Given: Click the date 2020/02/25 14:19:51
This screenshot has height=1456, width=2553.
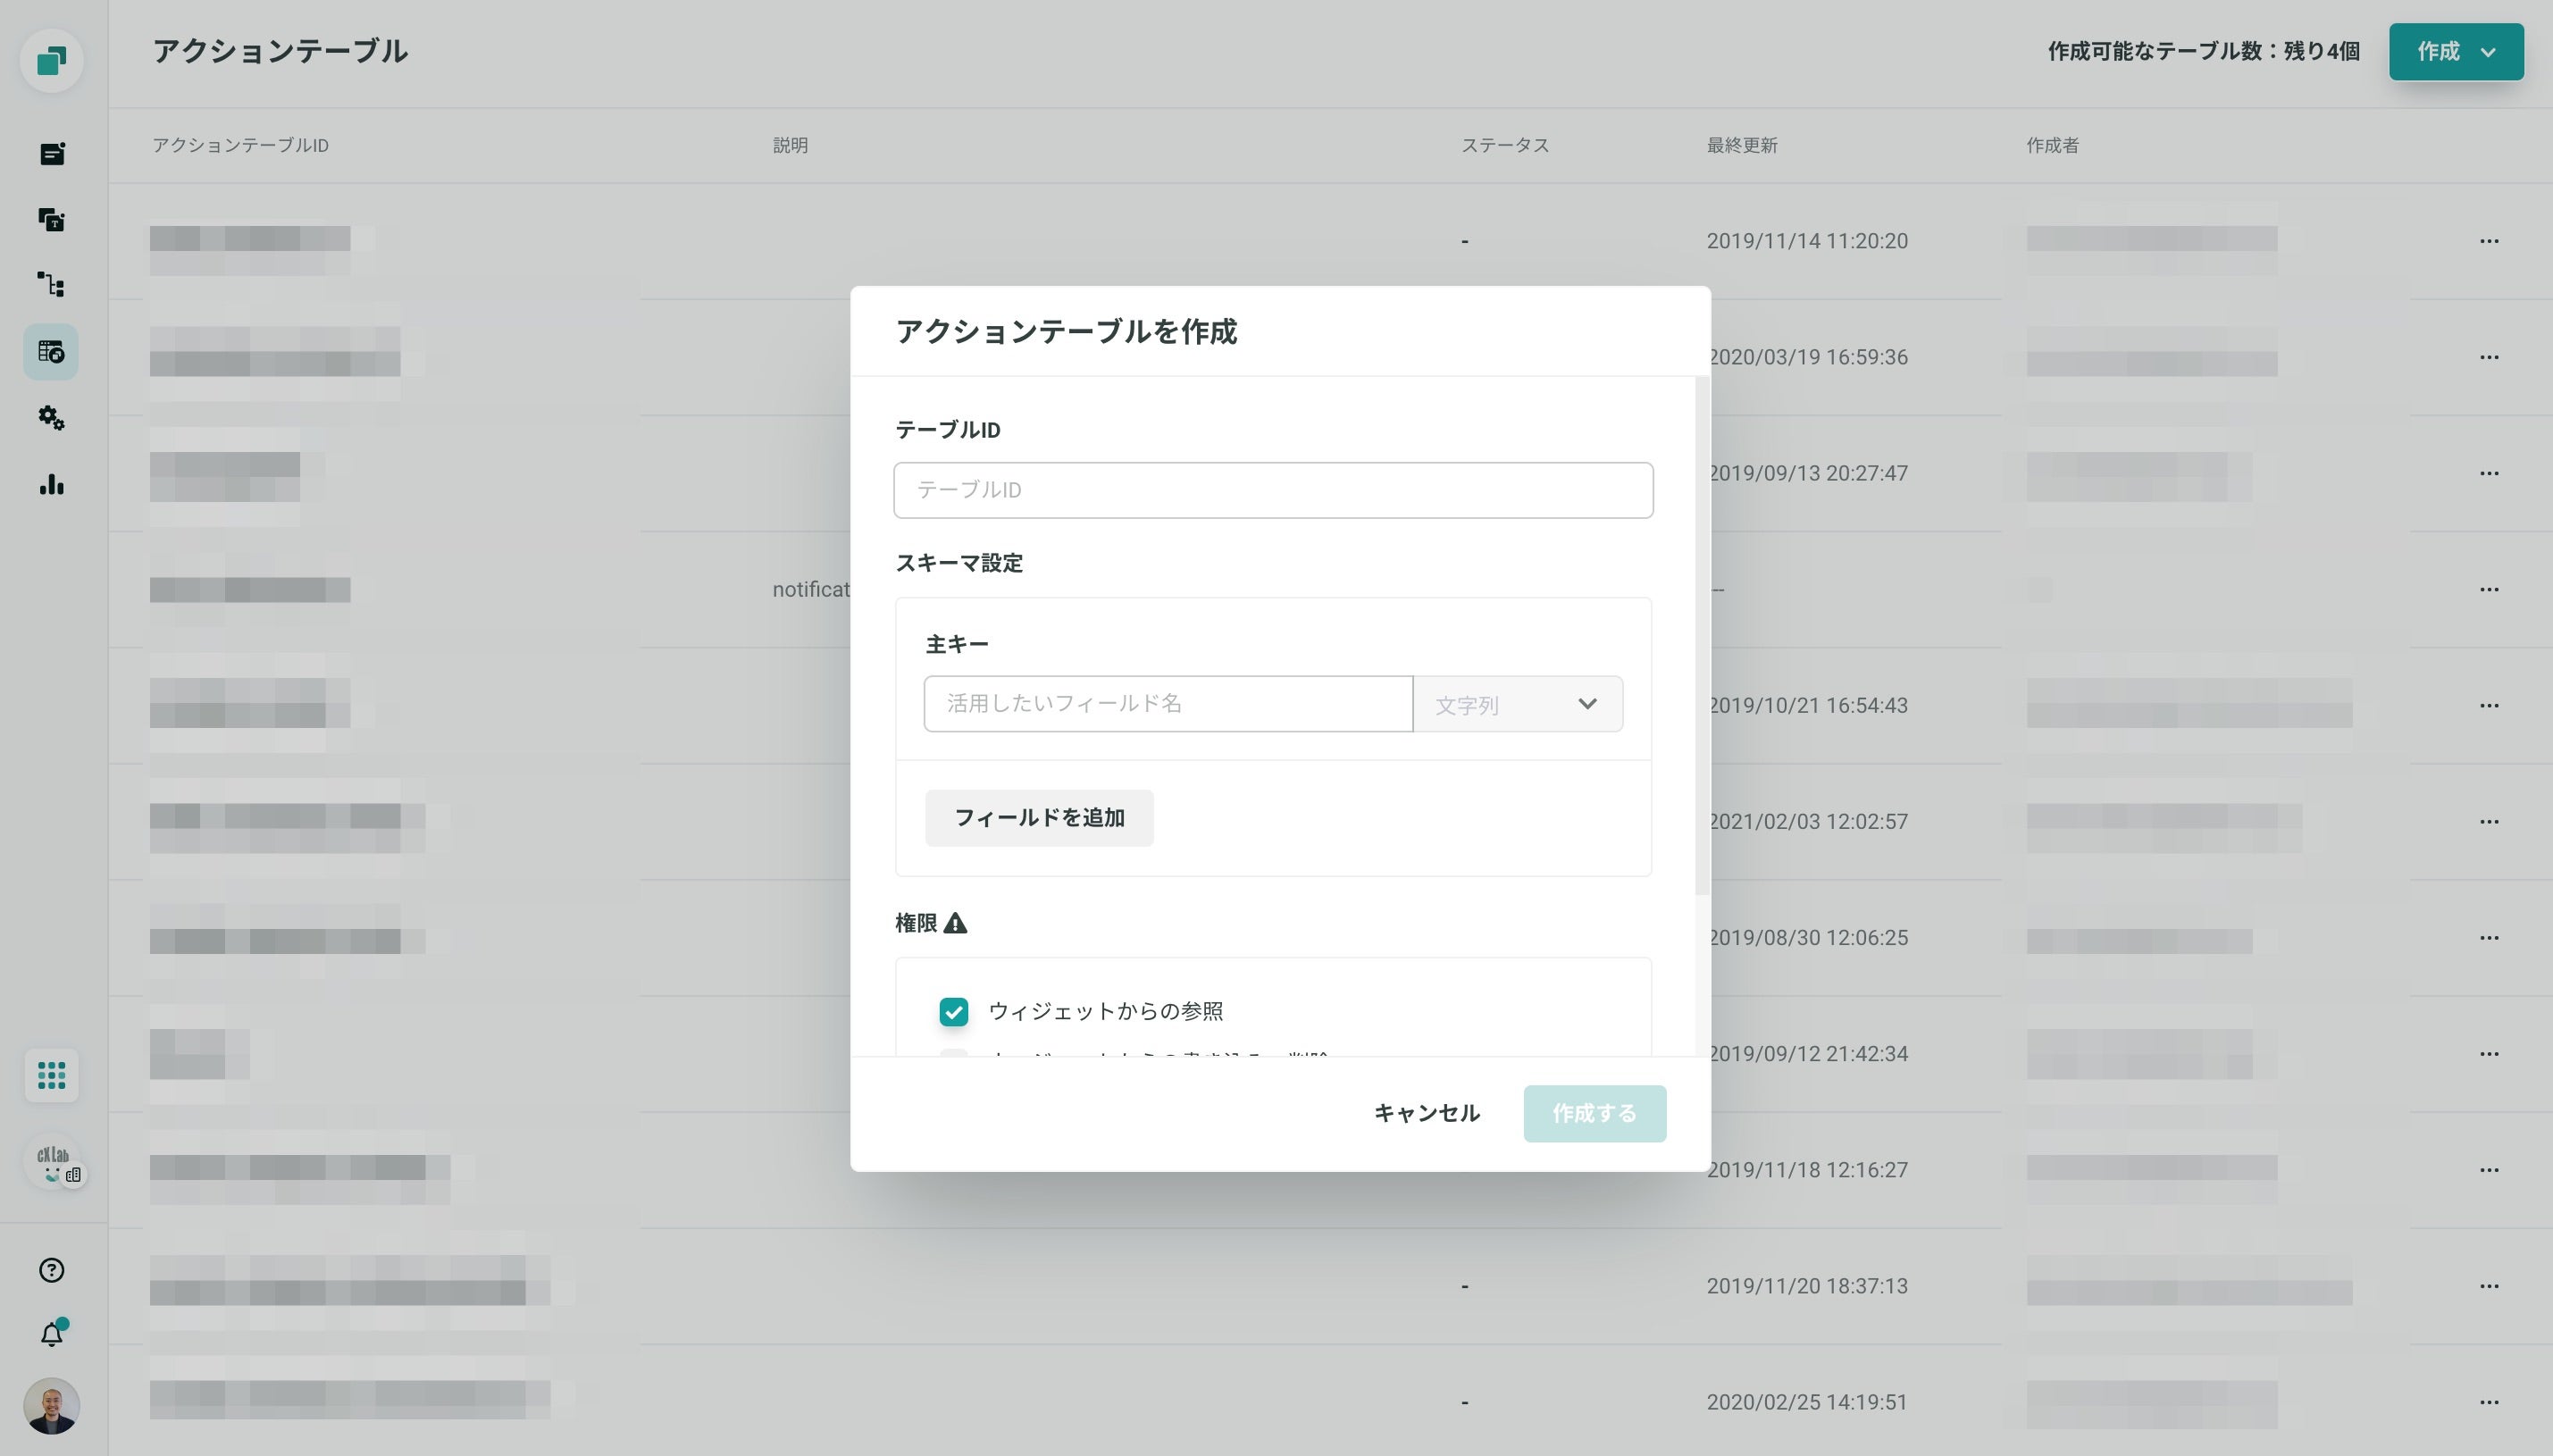Looking at the screenshot, I should coord(1807,1402).
